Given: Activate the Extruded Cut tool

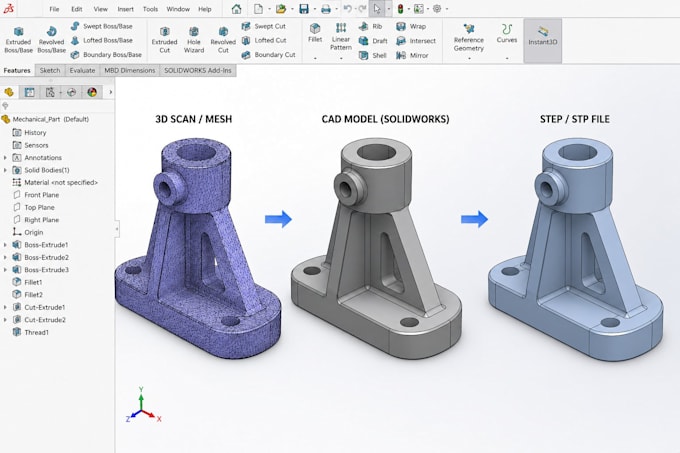Looking at the screenshot, I should (164, 39).
